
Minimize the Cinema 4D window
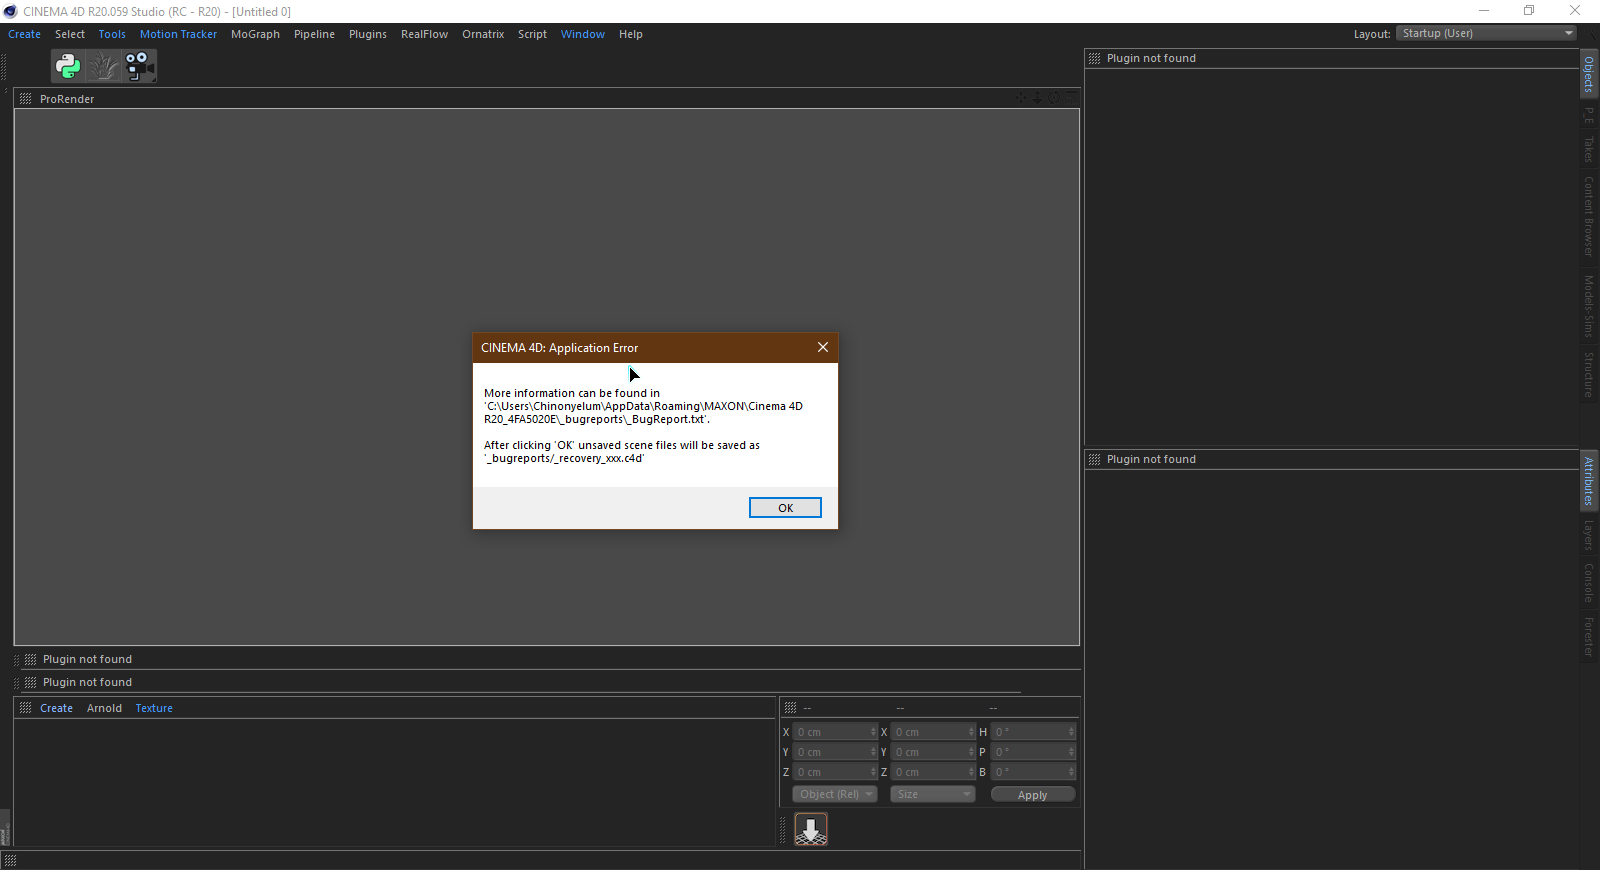[x=1484, y=11]
